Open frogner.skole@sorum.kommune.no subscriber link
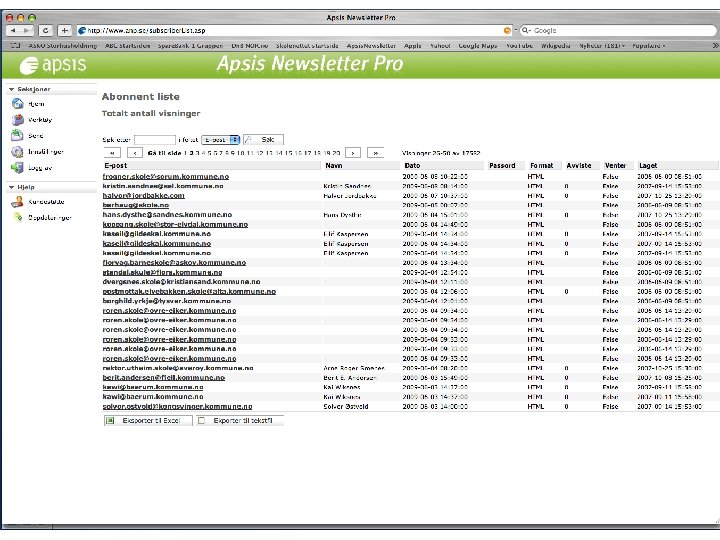Viewport: 720px width, 540px height. 166,177
